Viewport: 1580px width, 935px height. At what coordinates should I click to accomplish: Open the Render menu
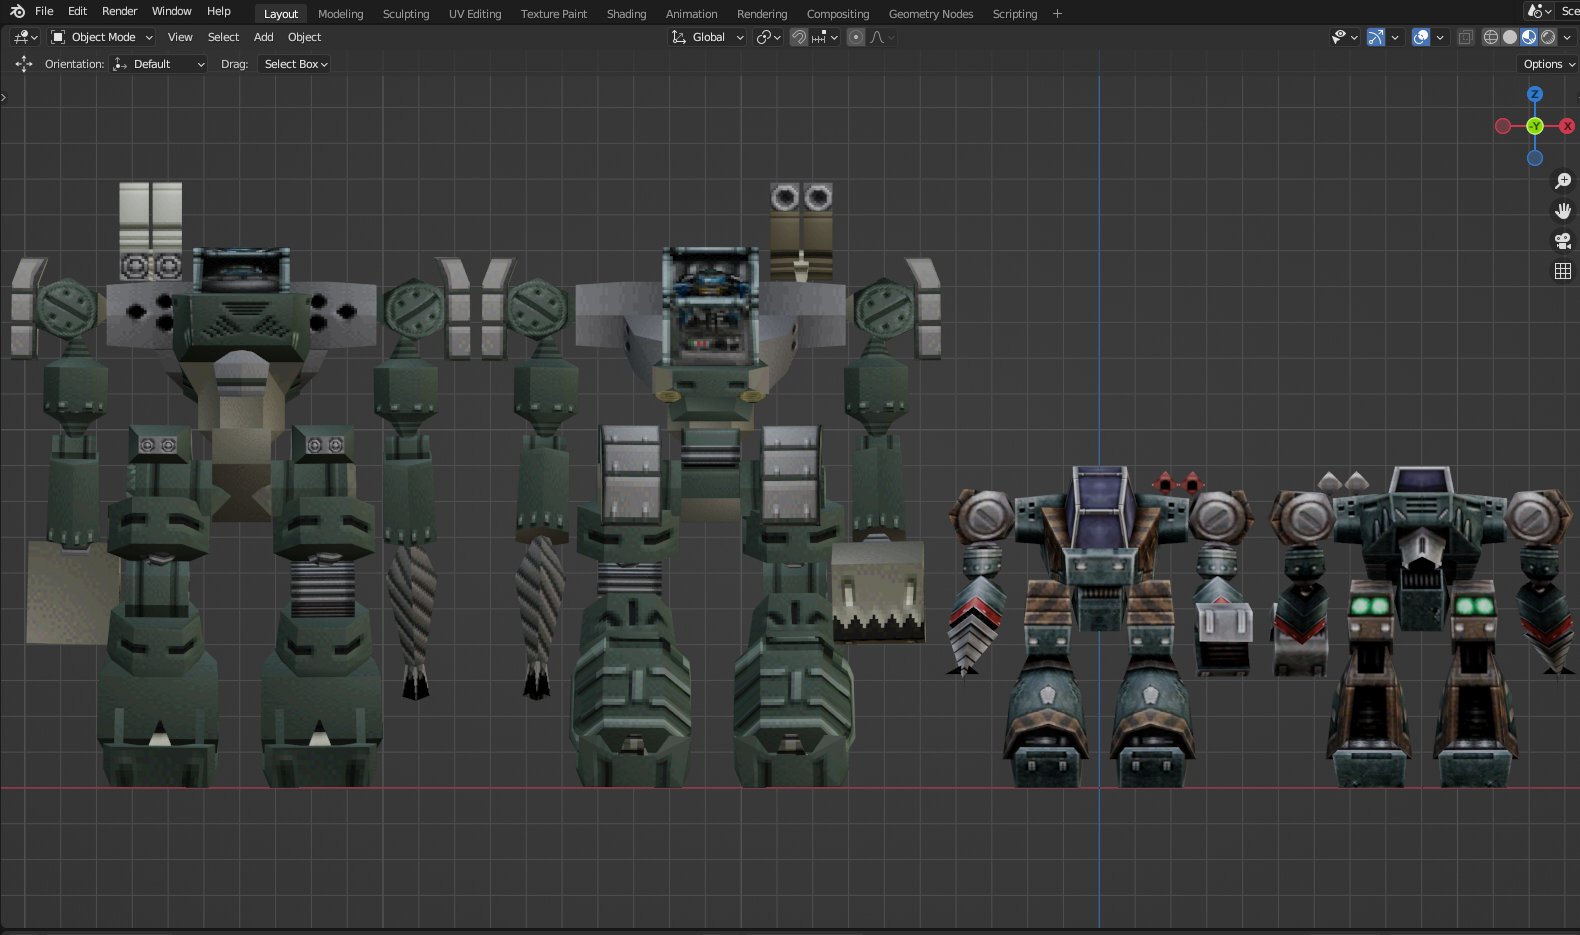[x=120, y=11]
